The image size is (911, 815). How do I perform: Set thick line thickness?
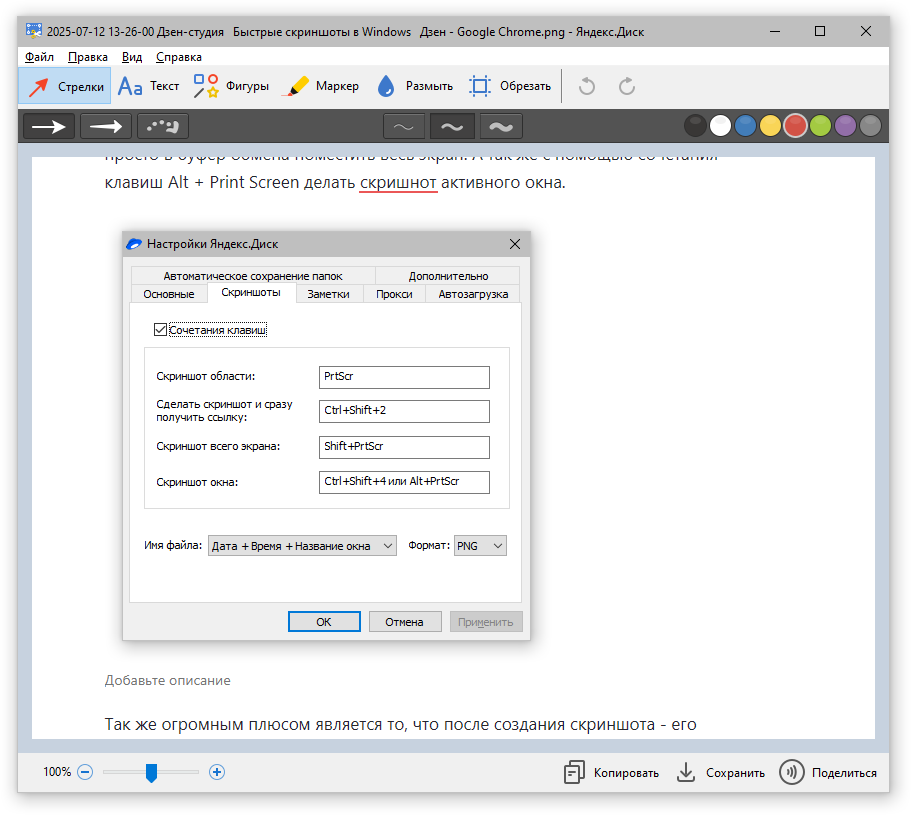coord(501,127)
